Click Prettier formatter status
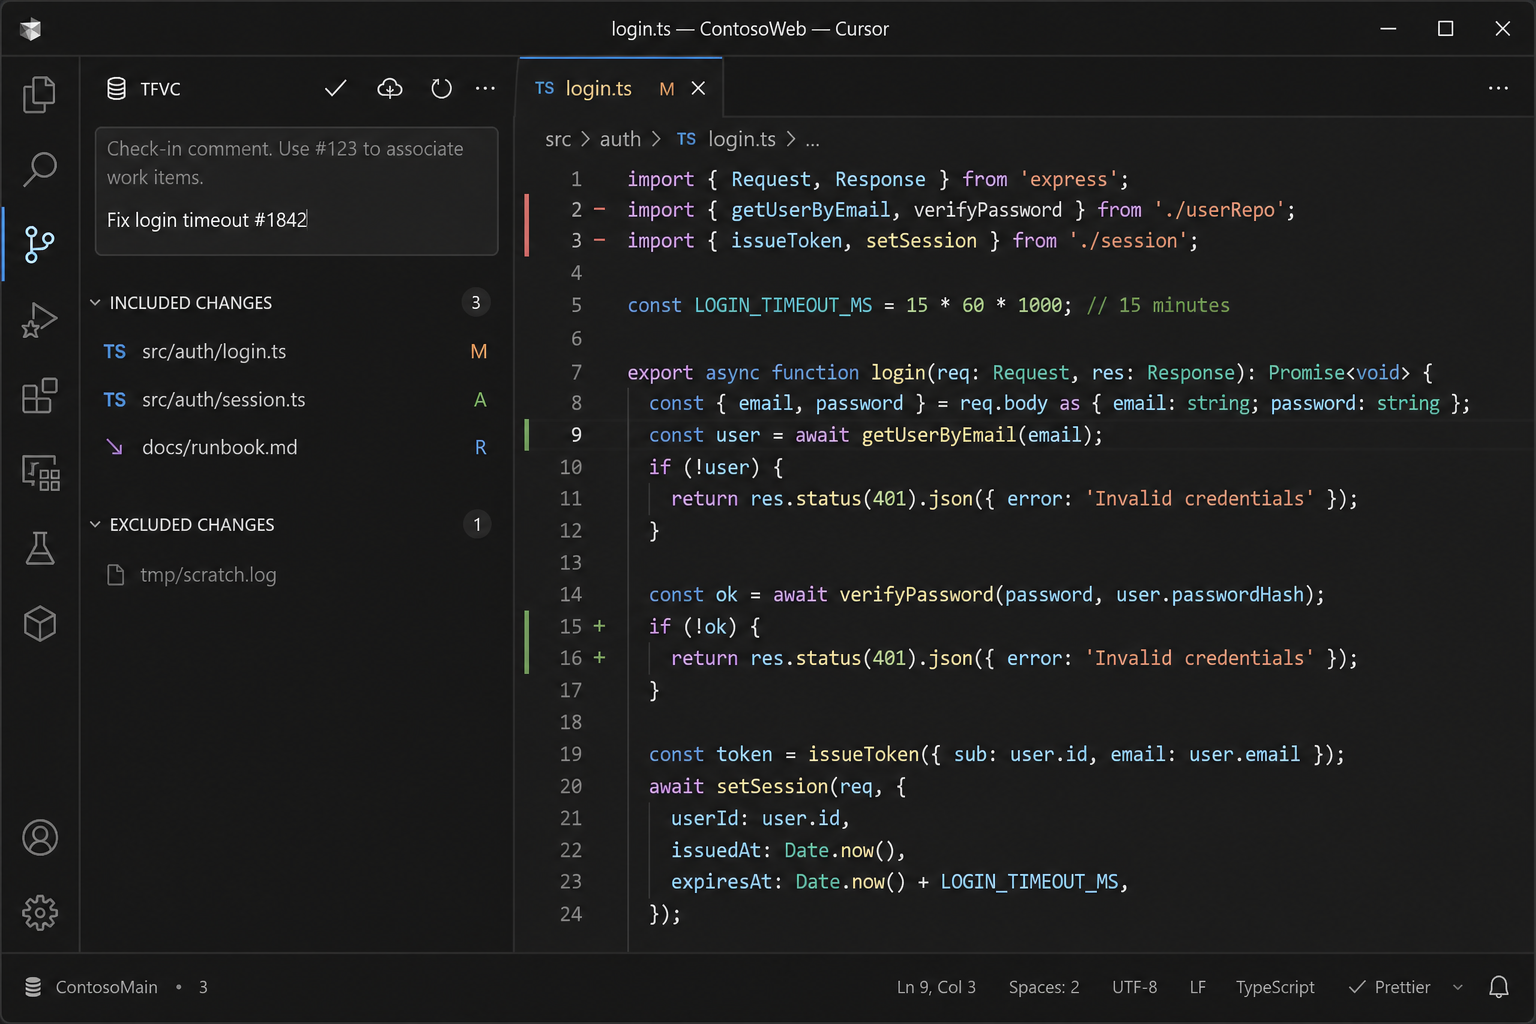Viewport: 1536px width, 1024px height. 1389,987
